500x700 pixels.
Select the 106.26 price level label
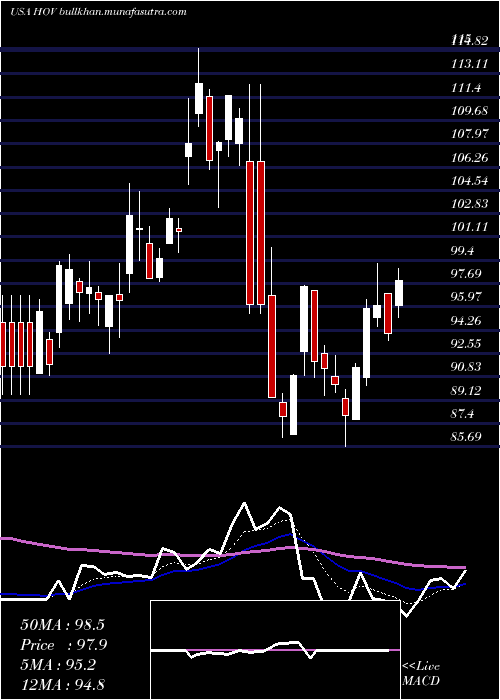tap(469, 158)
